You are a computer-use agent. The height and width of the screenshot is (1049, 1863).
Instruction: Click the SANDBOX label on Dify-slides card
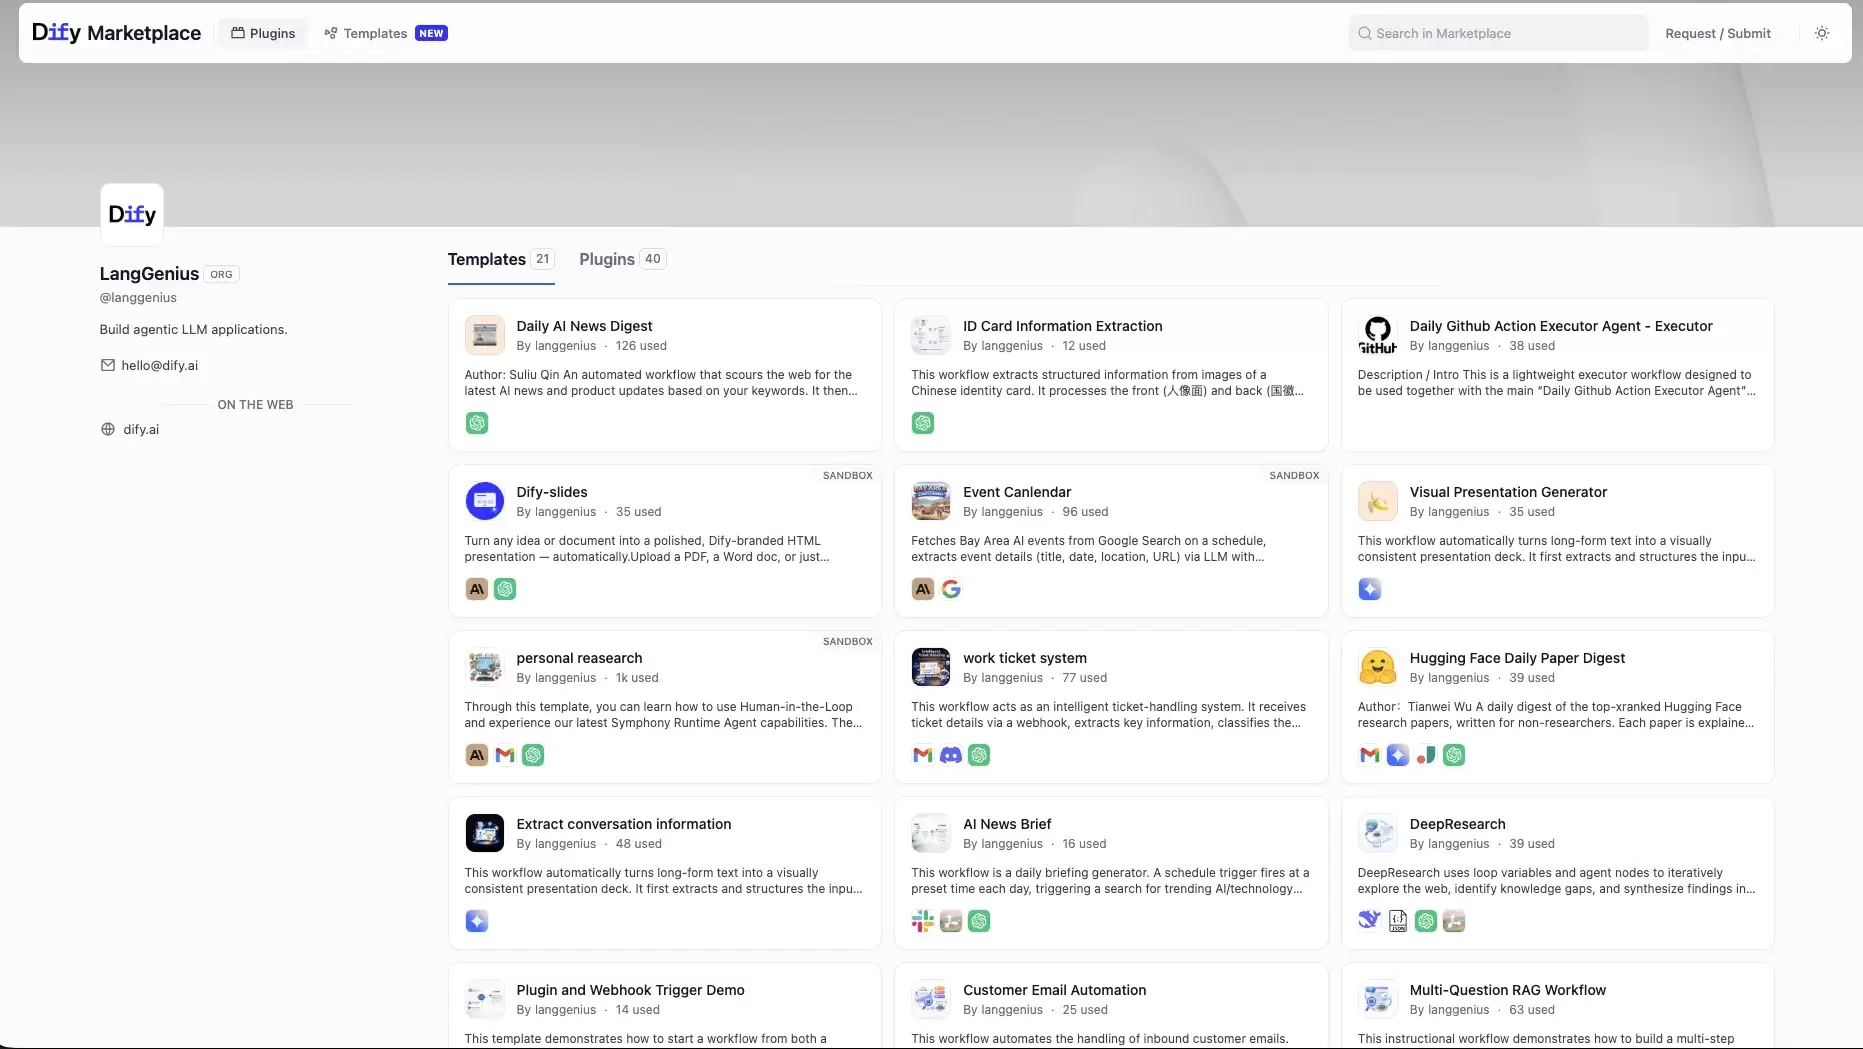tap(848, 476)
